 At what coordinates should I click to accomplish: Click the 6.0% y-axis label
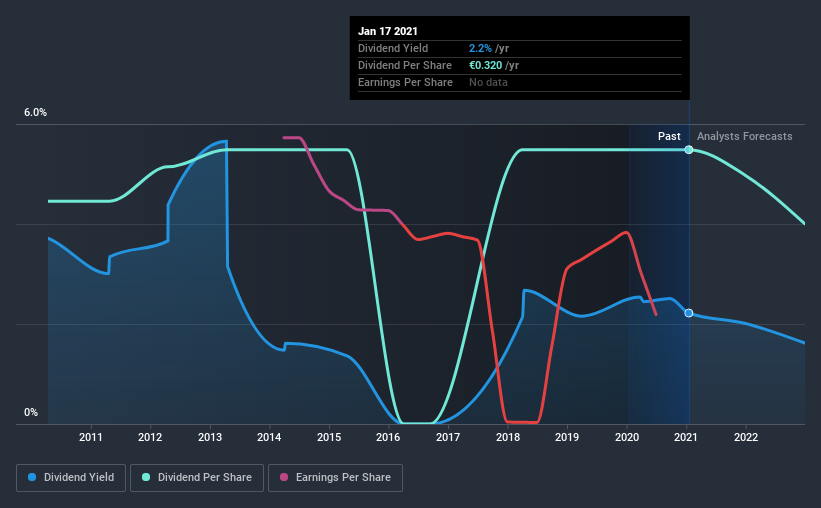click(x=35, y=113)
